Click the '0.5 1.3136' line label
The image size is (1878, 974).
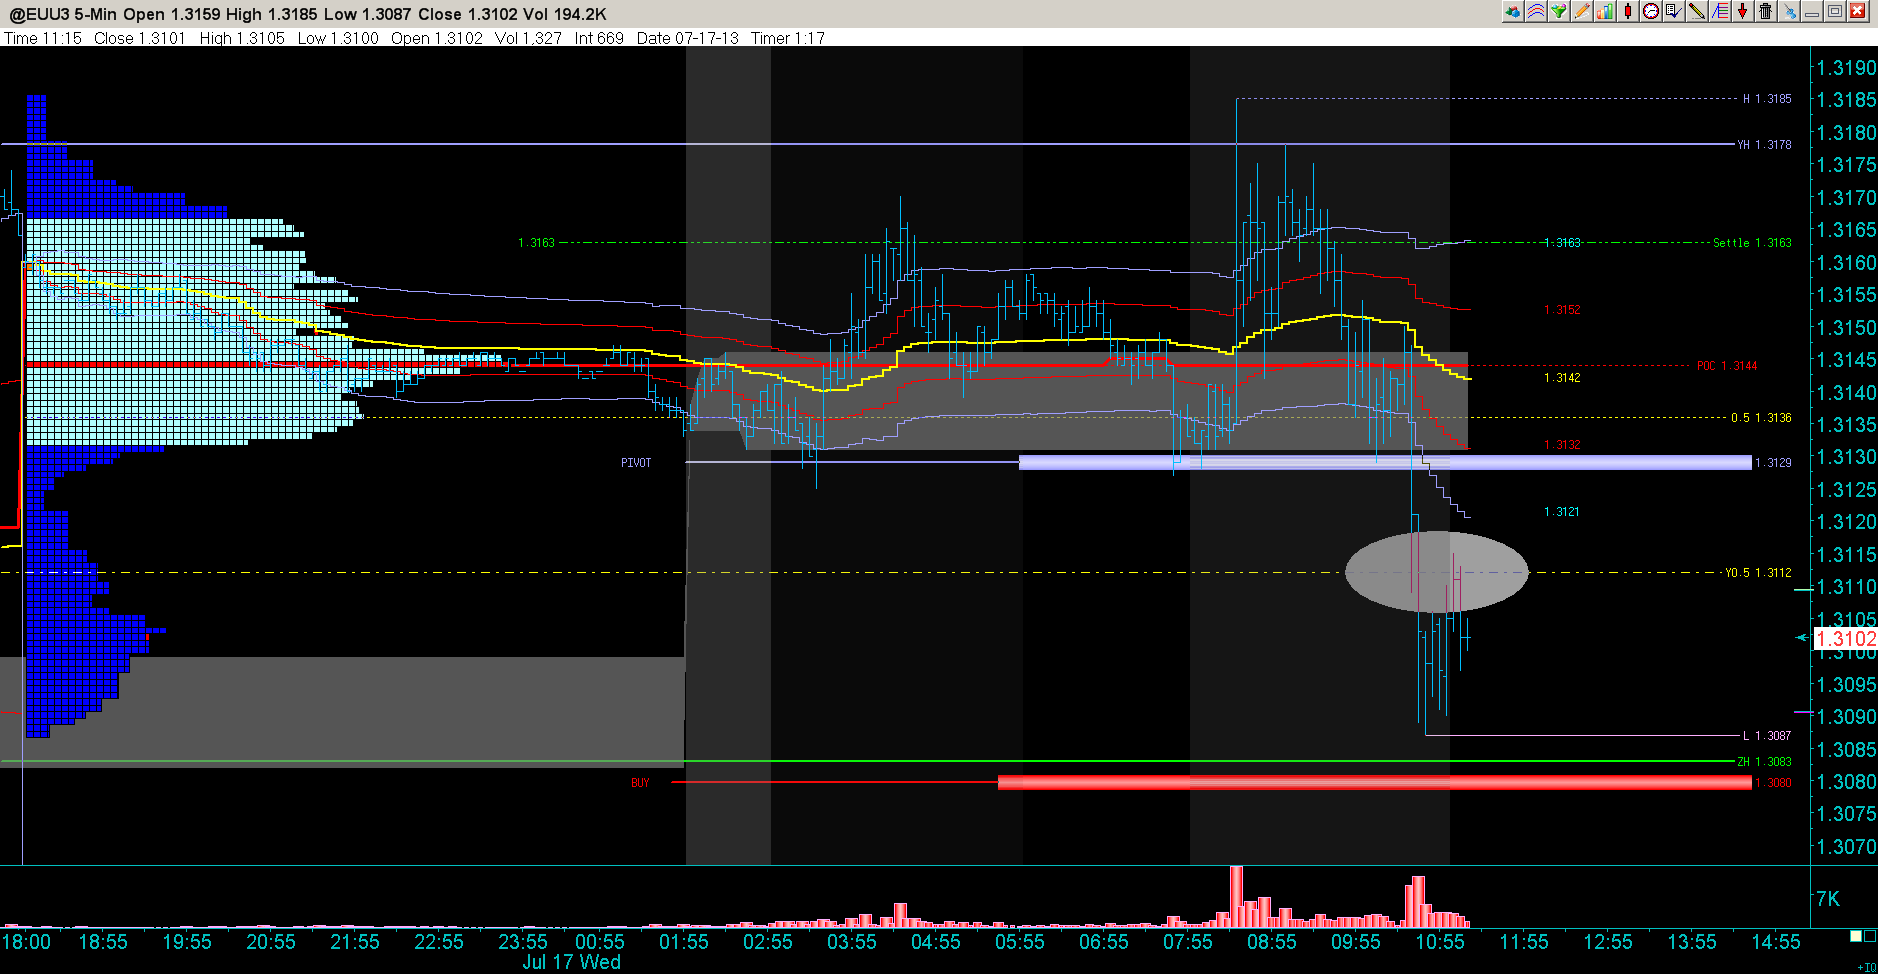[1761, 418]
